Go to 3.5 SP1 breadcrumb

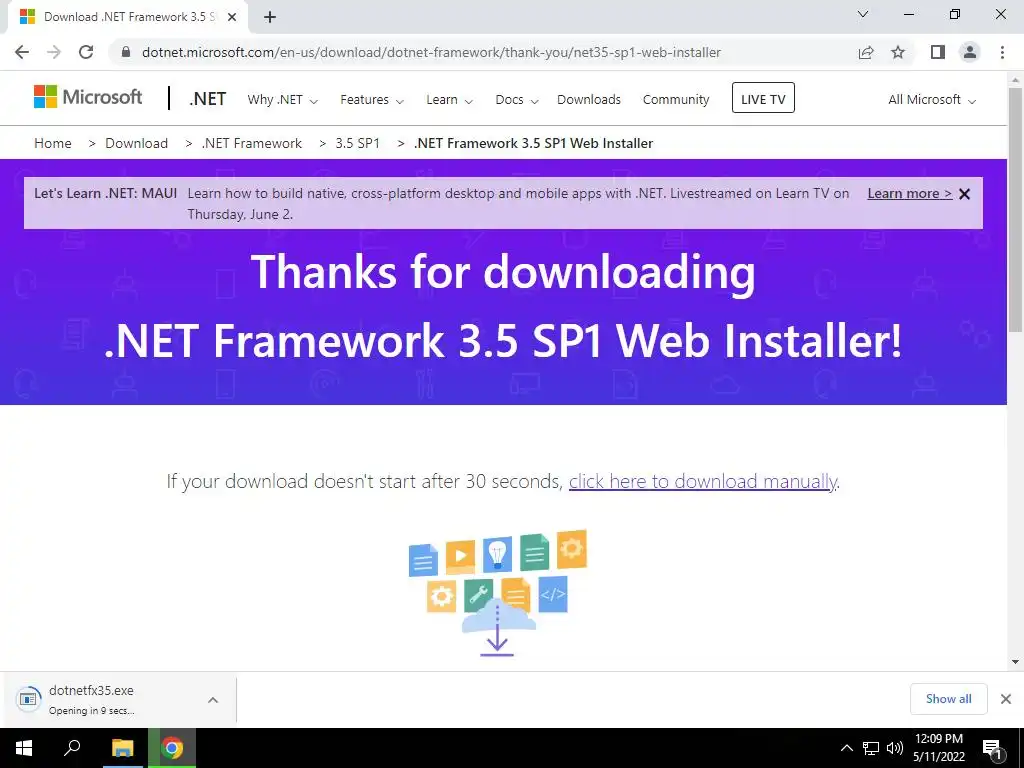[x=357, y=143]
